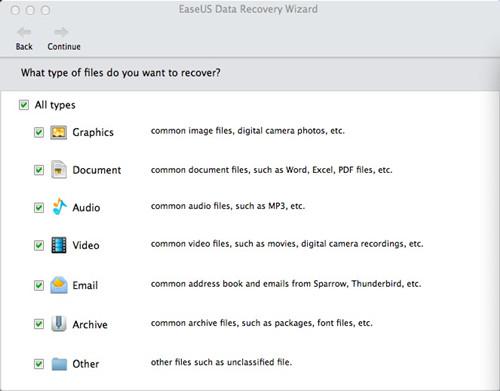Click the Email envelope icon
Viewport: 500px width, 391px height.
59,285
